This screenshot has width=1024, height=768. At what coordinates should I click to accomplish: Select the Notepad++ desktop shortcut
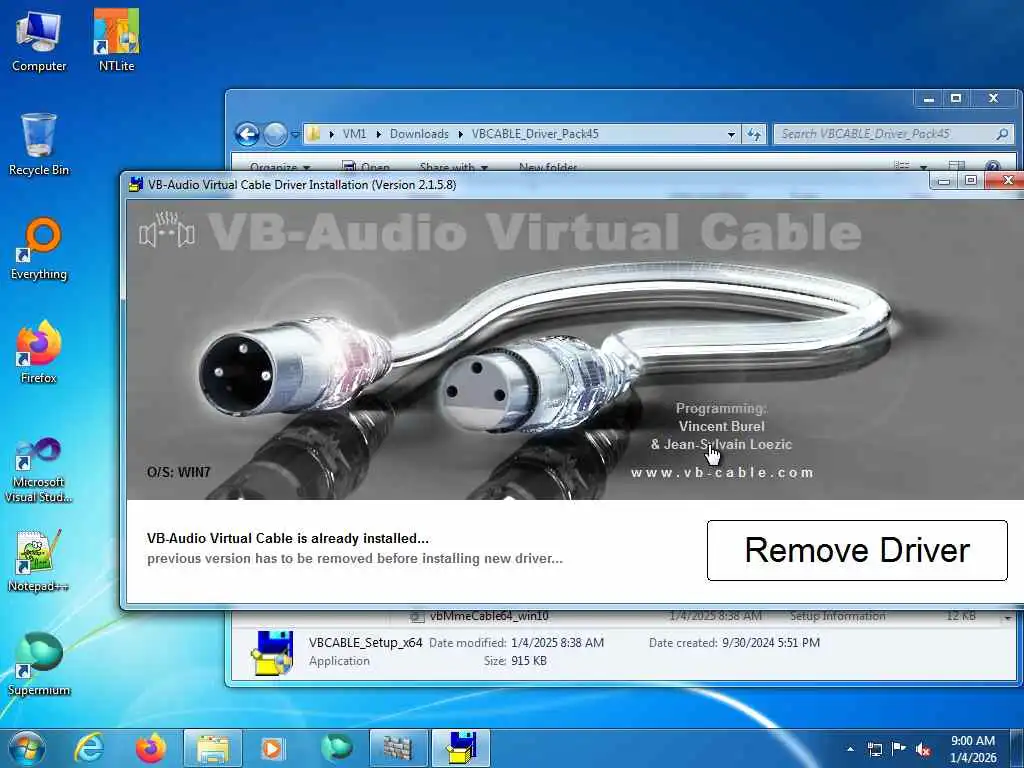tap(39, 561)
